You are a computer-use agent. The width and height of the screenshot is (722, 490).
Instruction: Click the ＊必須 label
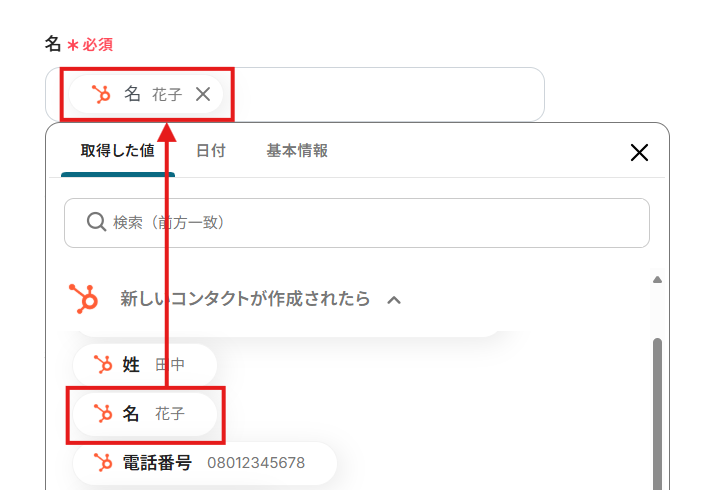pos(90,45)
